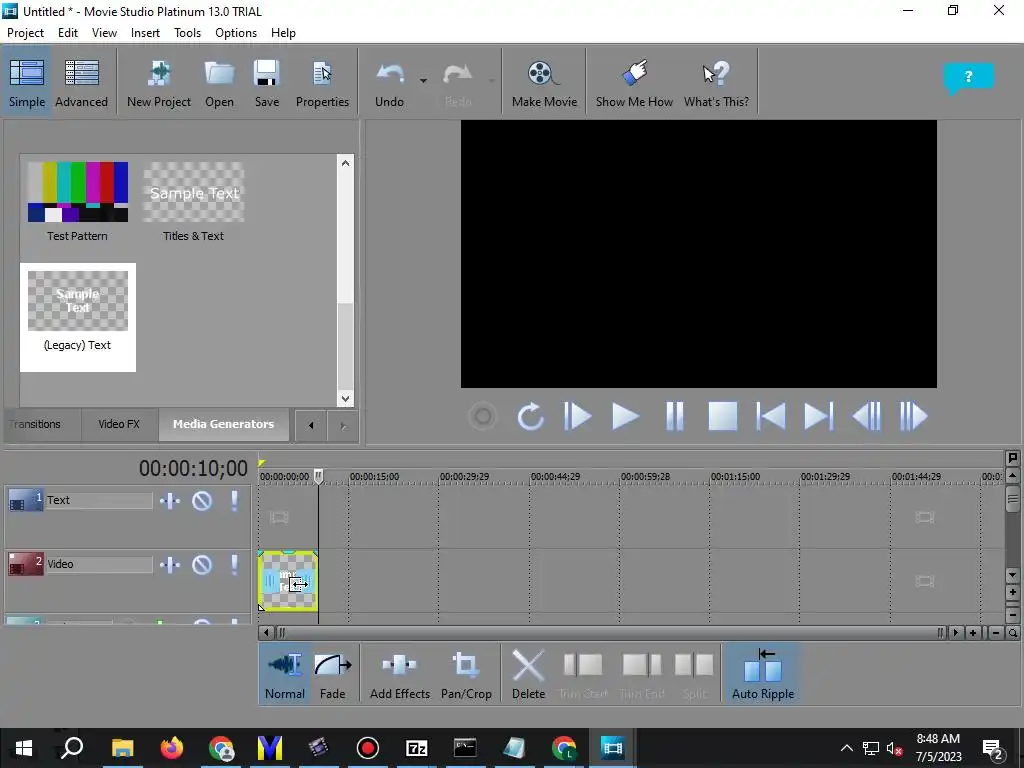
Task: Click the Video track 2 icon
Action: (x=25, y=565)
